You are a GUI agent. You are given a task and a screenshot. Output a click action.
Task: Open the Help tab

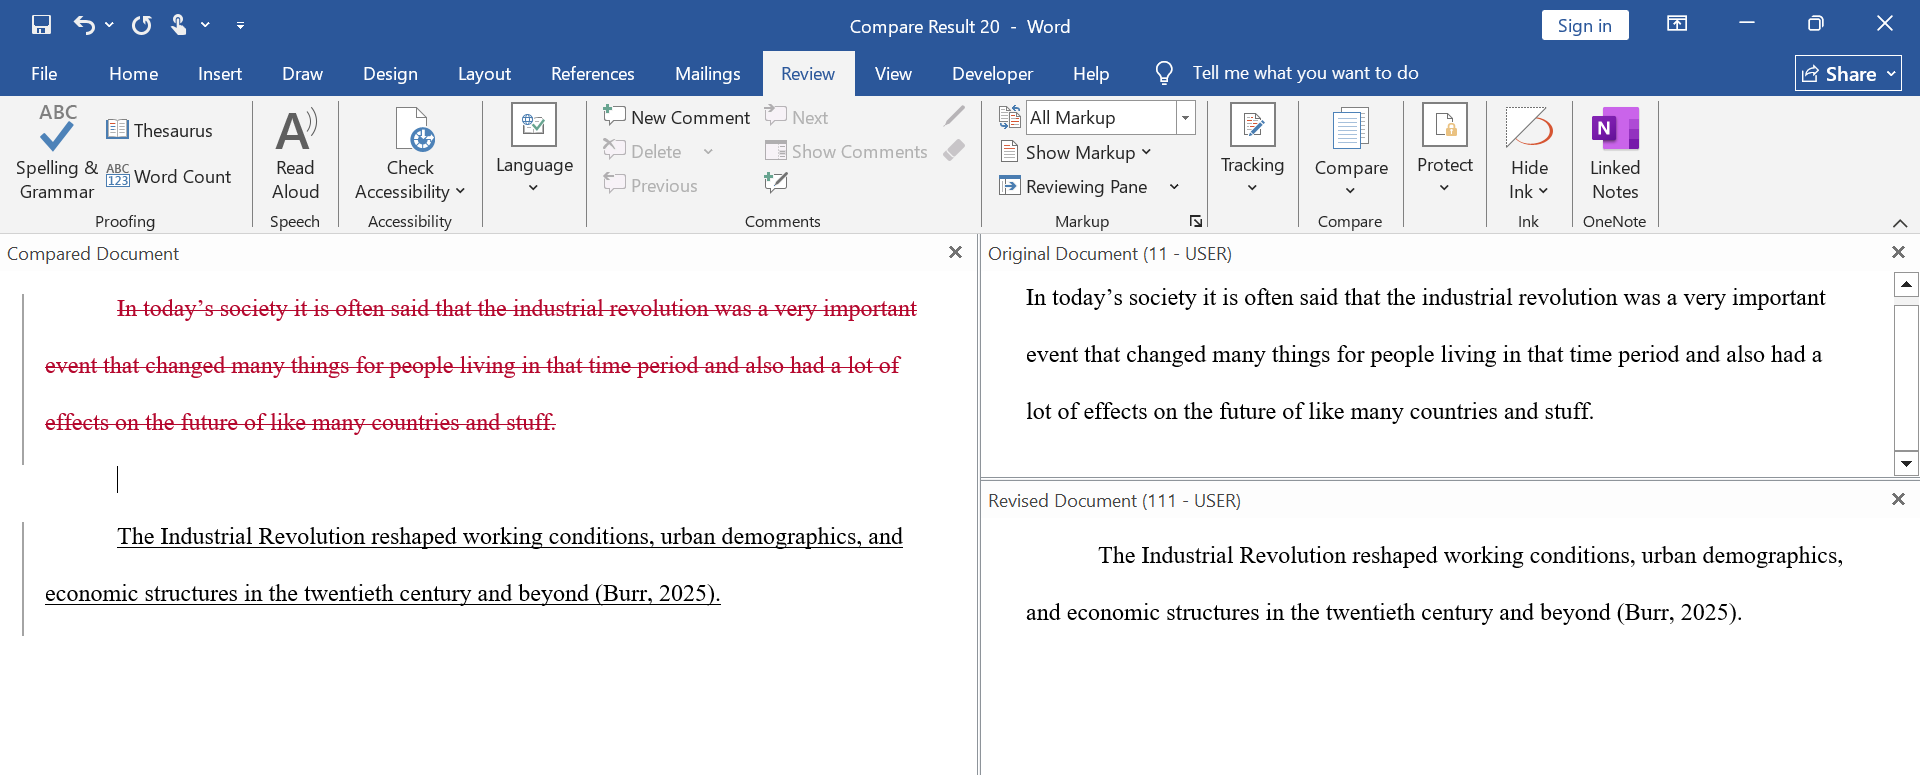[1091, 73]
